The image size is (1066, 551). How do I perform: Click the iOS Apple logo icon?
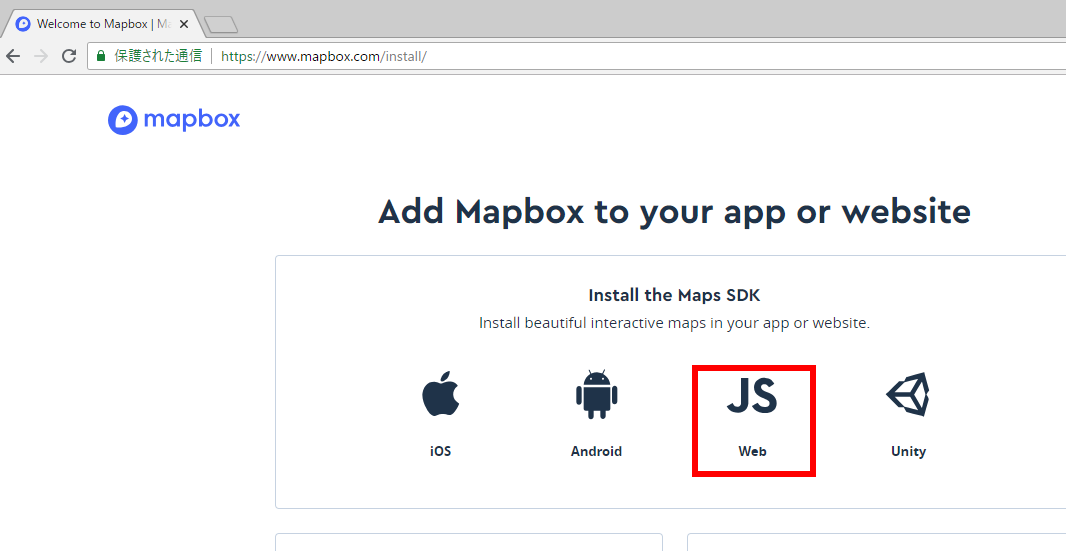[441, 393]
